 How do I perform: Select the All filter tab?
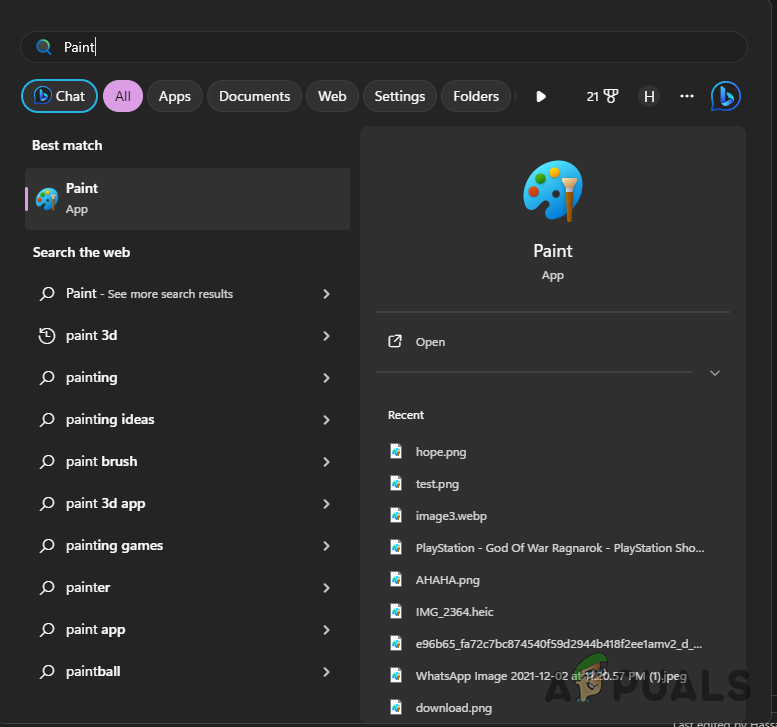(x=123, y=96)
